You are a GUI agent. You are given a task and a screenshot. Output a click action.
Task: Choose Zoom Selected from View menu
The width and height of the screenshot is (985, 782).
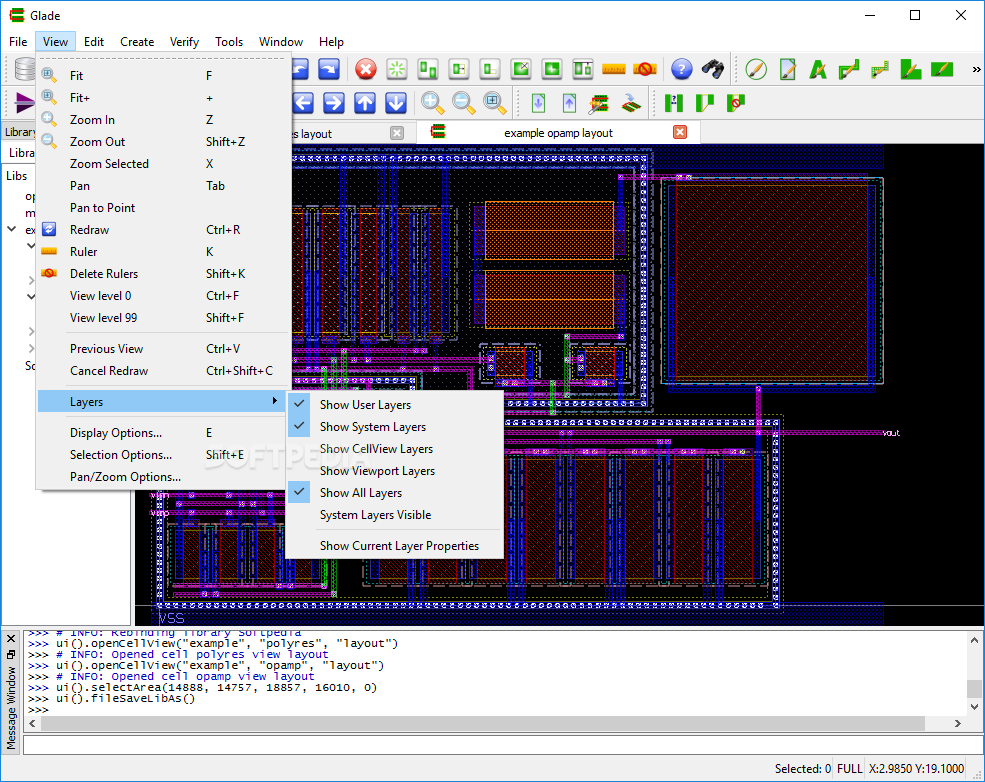[163, 163]
